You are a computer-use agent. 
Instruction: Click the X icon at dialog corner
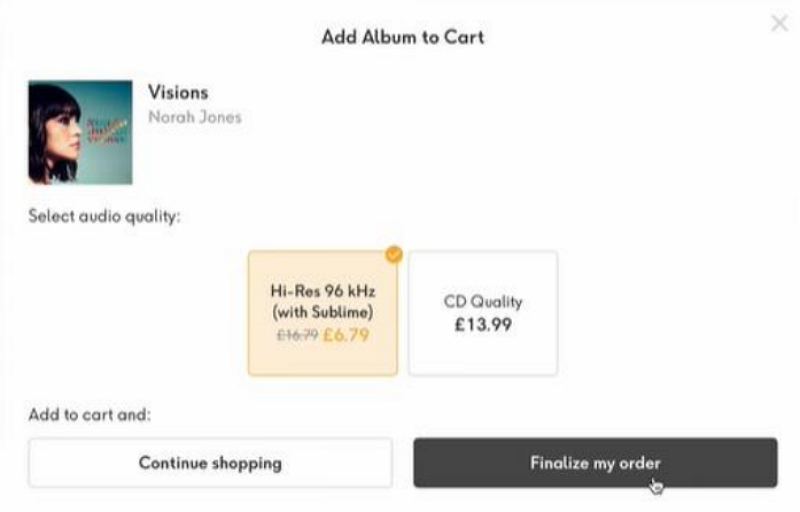pos(779,23)
